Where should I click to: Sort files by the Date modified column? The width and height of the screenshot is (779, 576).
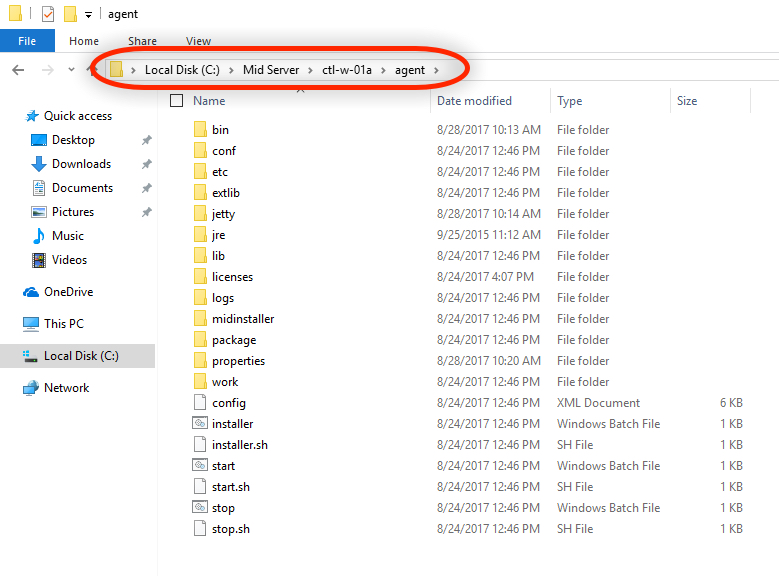tap(474, 101)
